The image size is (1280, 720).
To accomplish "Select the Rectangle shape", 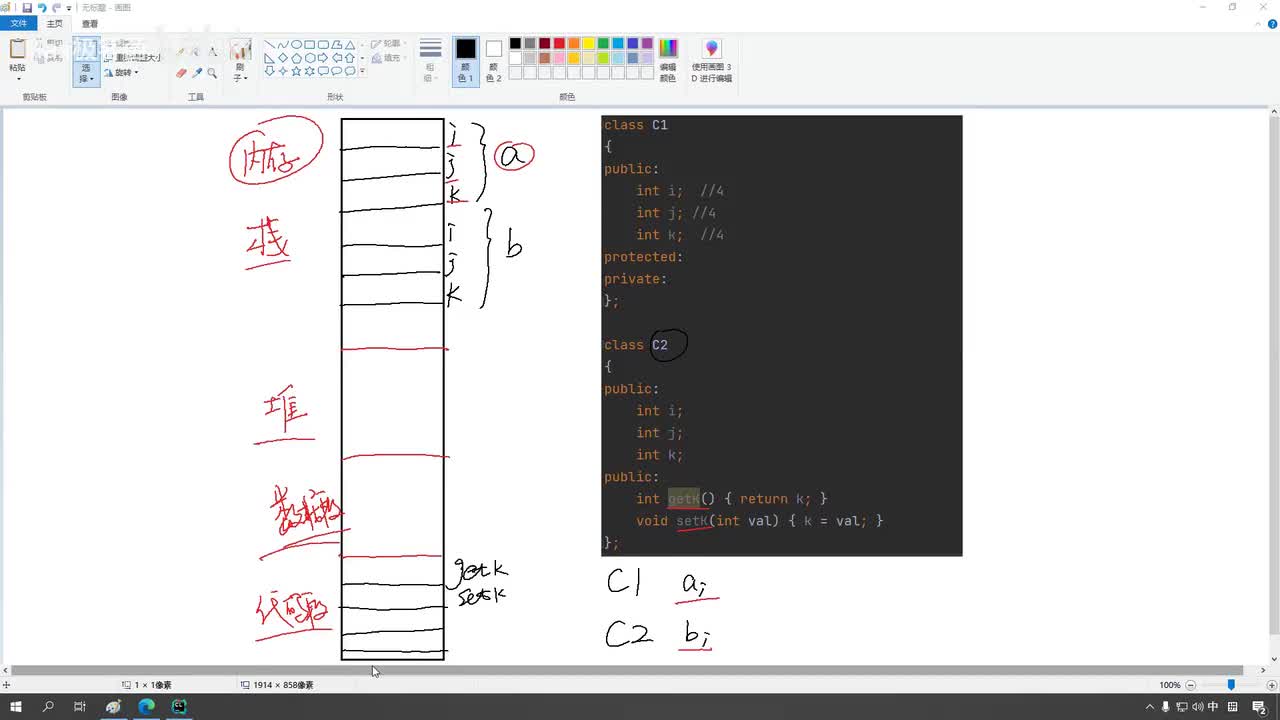I will [309, 44].
